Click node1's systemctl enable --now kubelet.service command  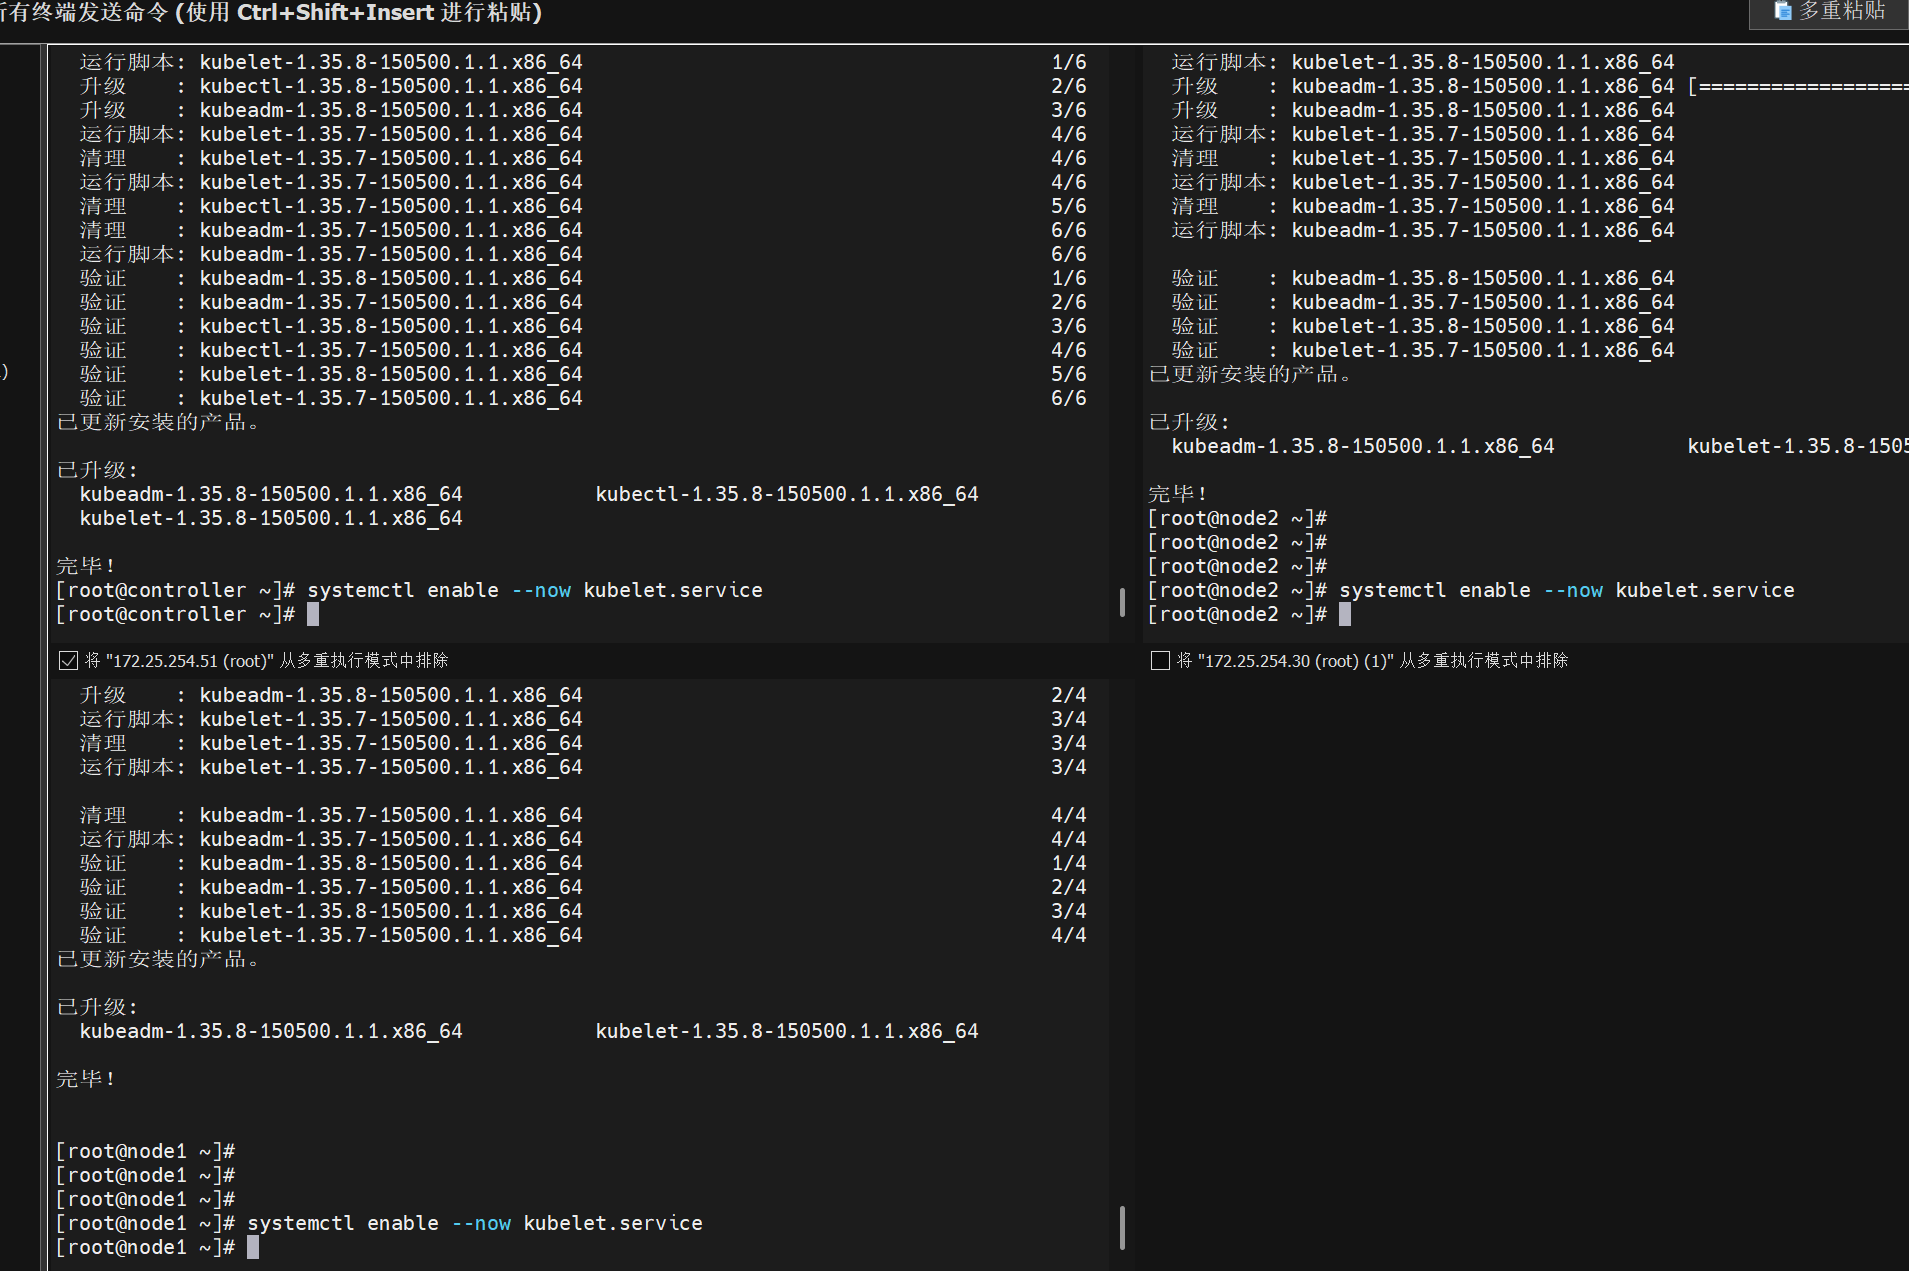(x=474, y=1223)
